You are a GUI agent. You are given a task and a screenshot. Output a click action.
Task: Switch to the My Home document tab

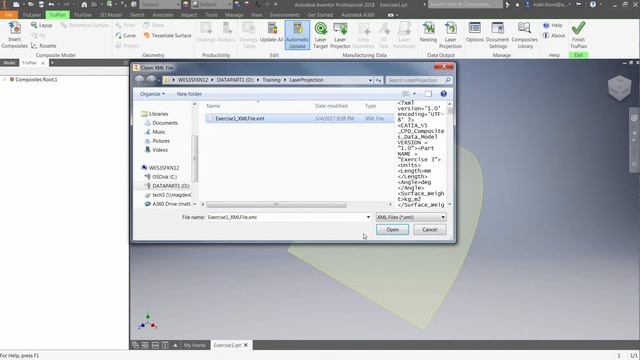(195, 345)
